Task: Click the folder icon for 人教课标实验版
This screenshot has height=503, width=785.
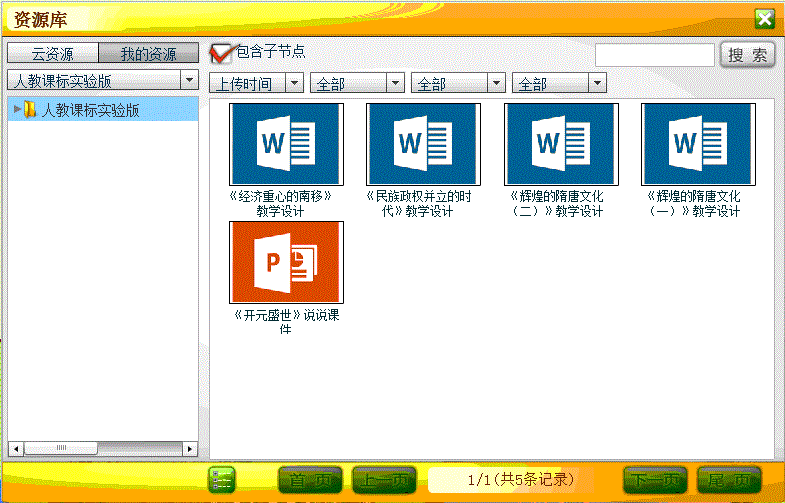Action: coord(32,110)
